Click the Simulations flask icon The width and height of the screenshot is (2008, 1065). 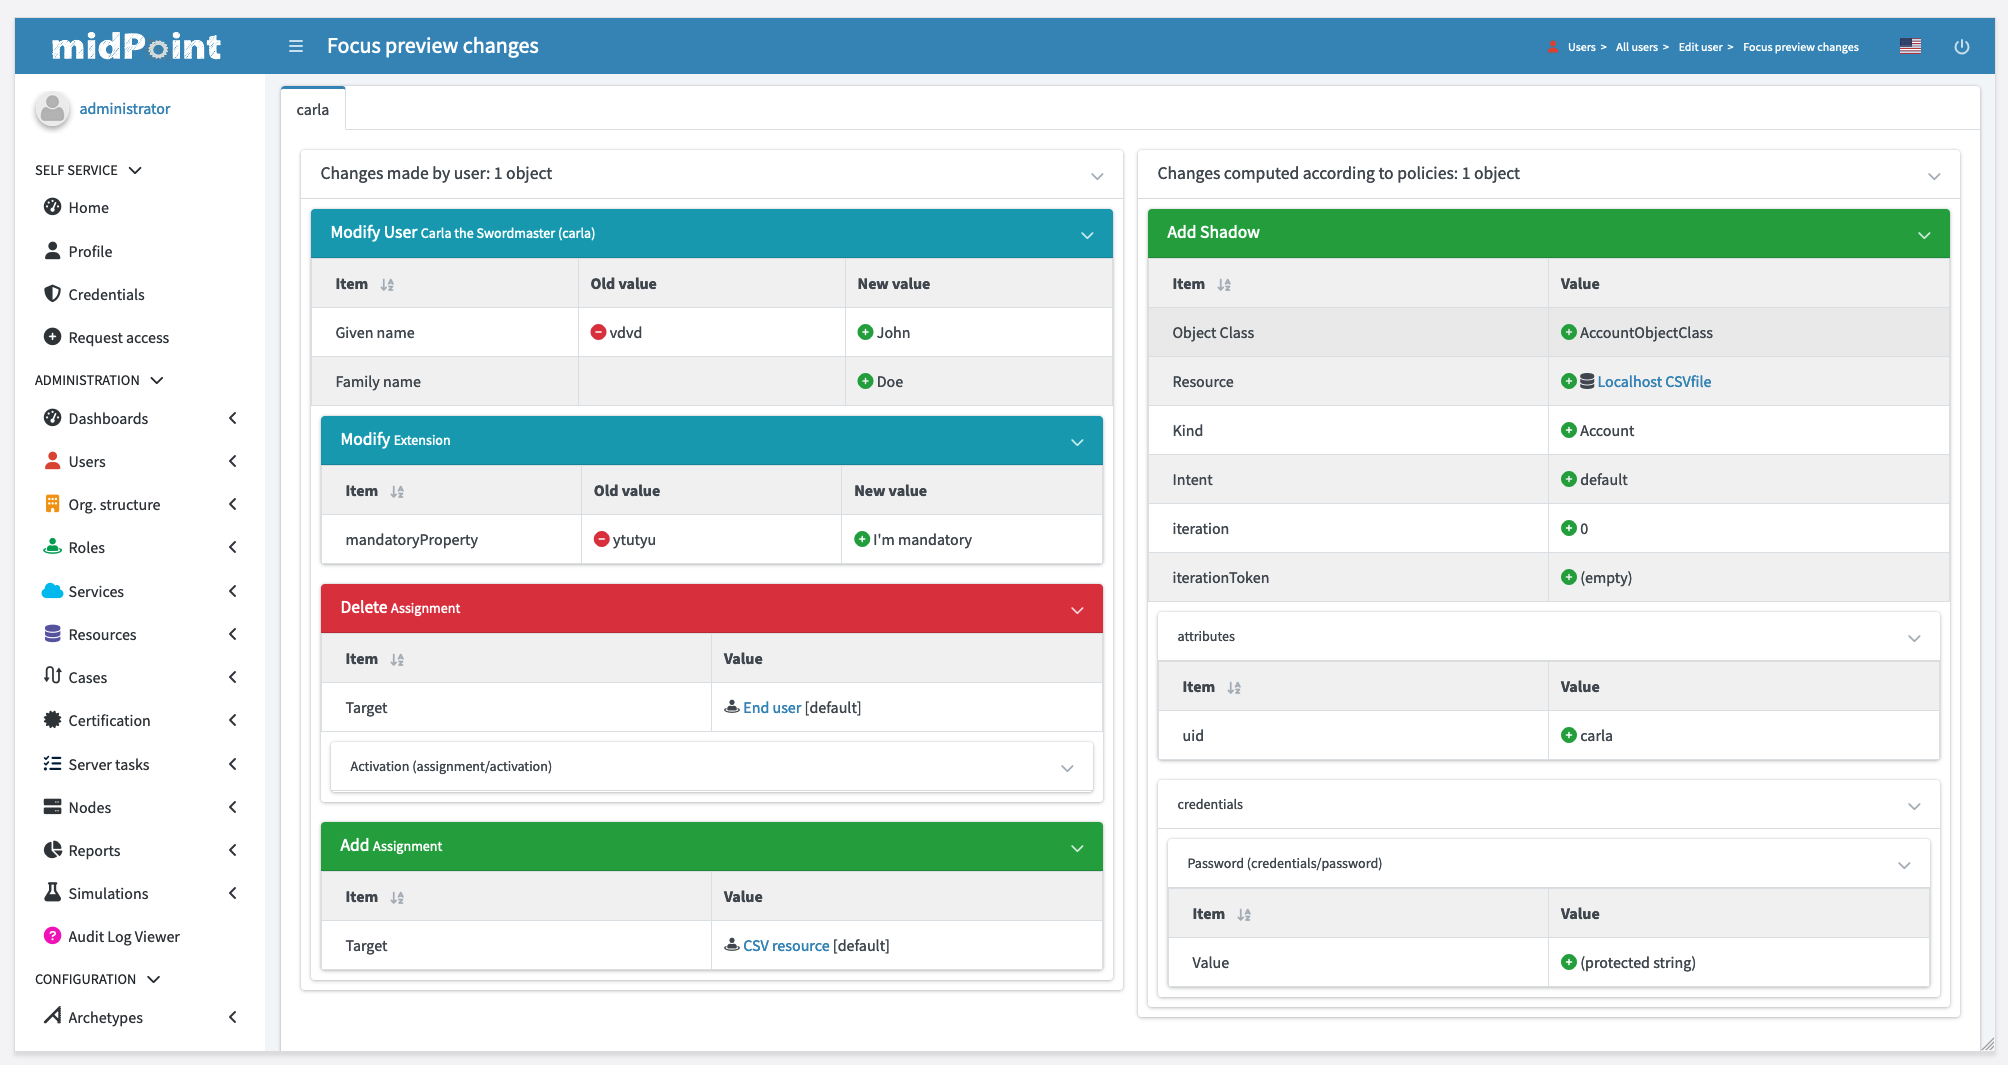[x=52, y=893]
